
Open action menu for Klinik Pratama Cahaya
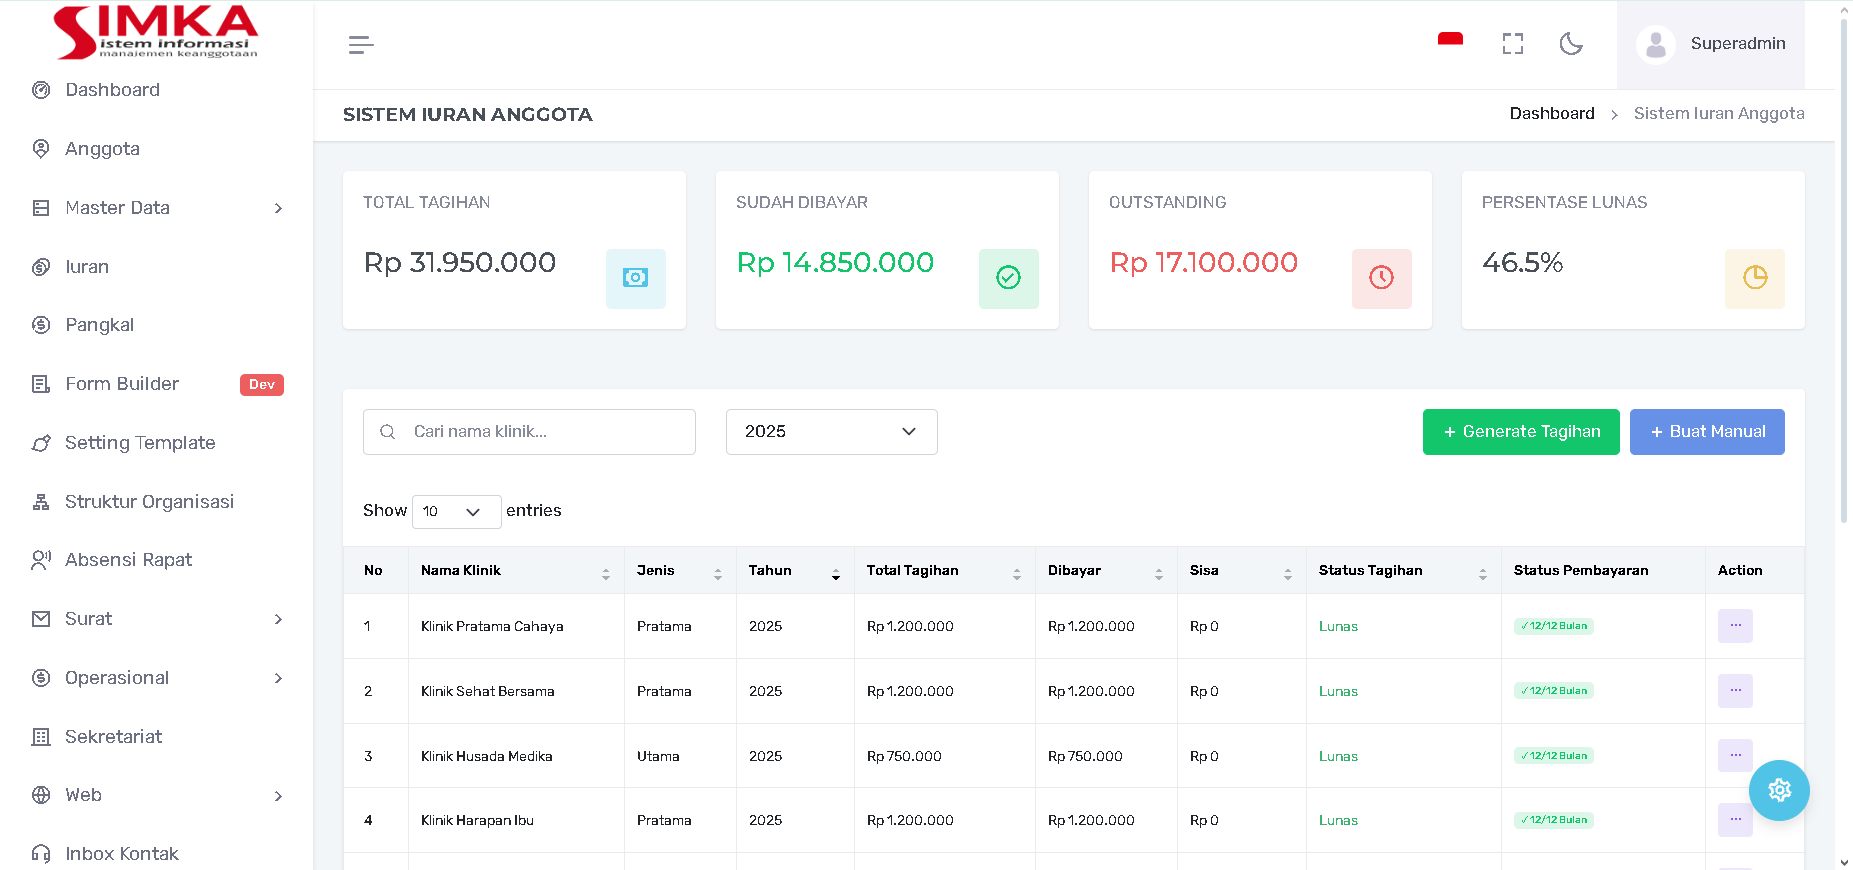click(1735, 626)
